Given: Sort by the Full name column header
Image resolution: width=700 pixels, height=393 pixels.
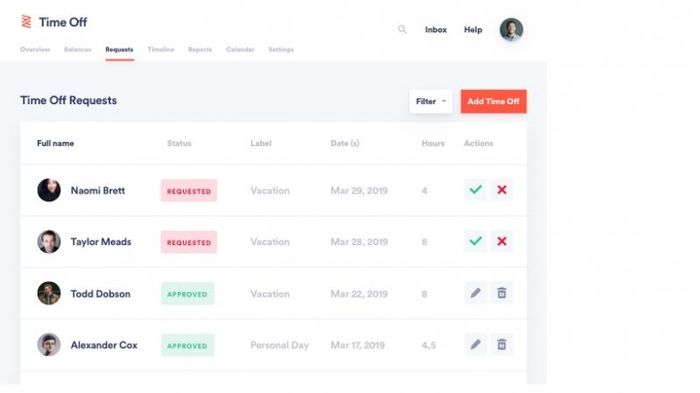Looking at the screenshot, I should click(55, 143).
